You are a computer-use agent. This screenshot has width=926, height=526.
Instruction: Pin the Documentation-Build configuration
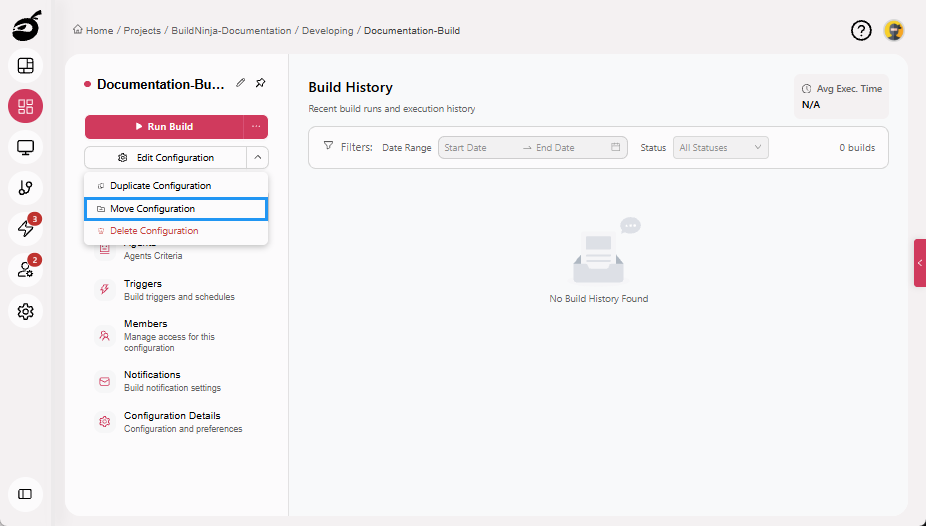click(x=260, y=83)
